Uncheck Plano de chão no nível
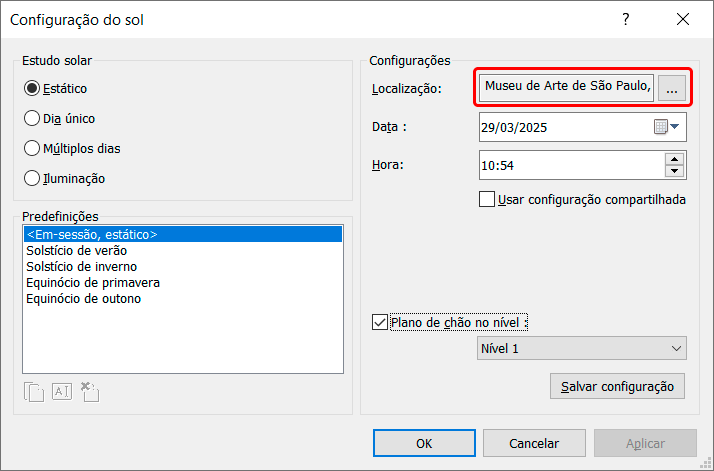This screenshot has width=714, height=471. pos(379,322)
